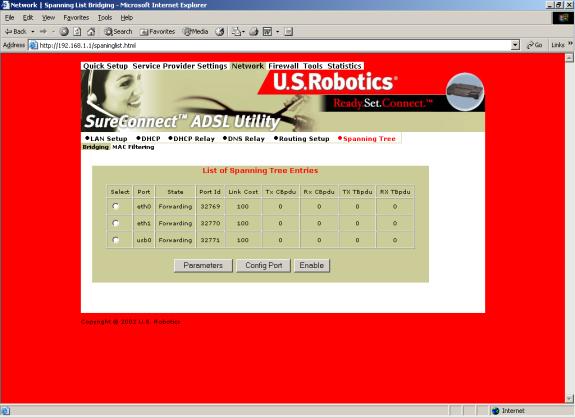Click the Refresh page icon
Screen dimensions: 575x418
tap(77, 32)
